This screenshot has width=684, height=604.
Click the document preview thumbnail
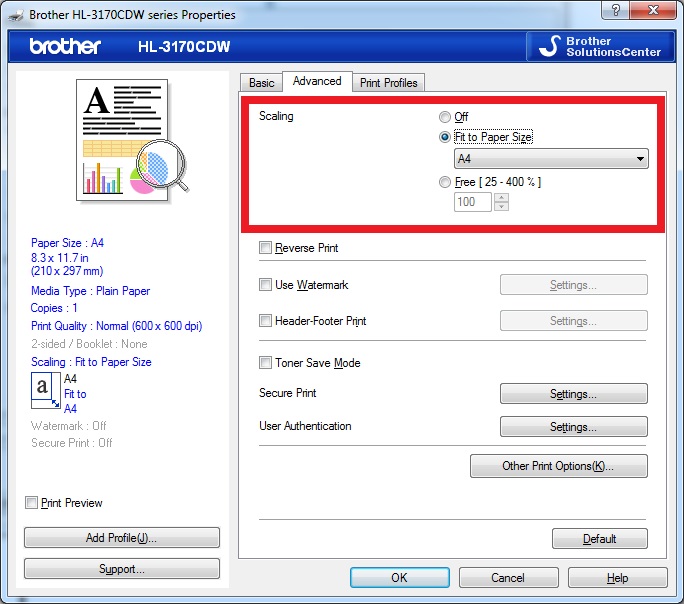click(x=132, y=140)
